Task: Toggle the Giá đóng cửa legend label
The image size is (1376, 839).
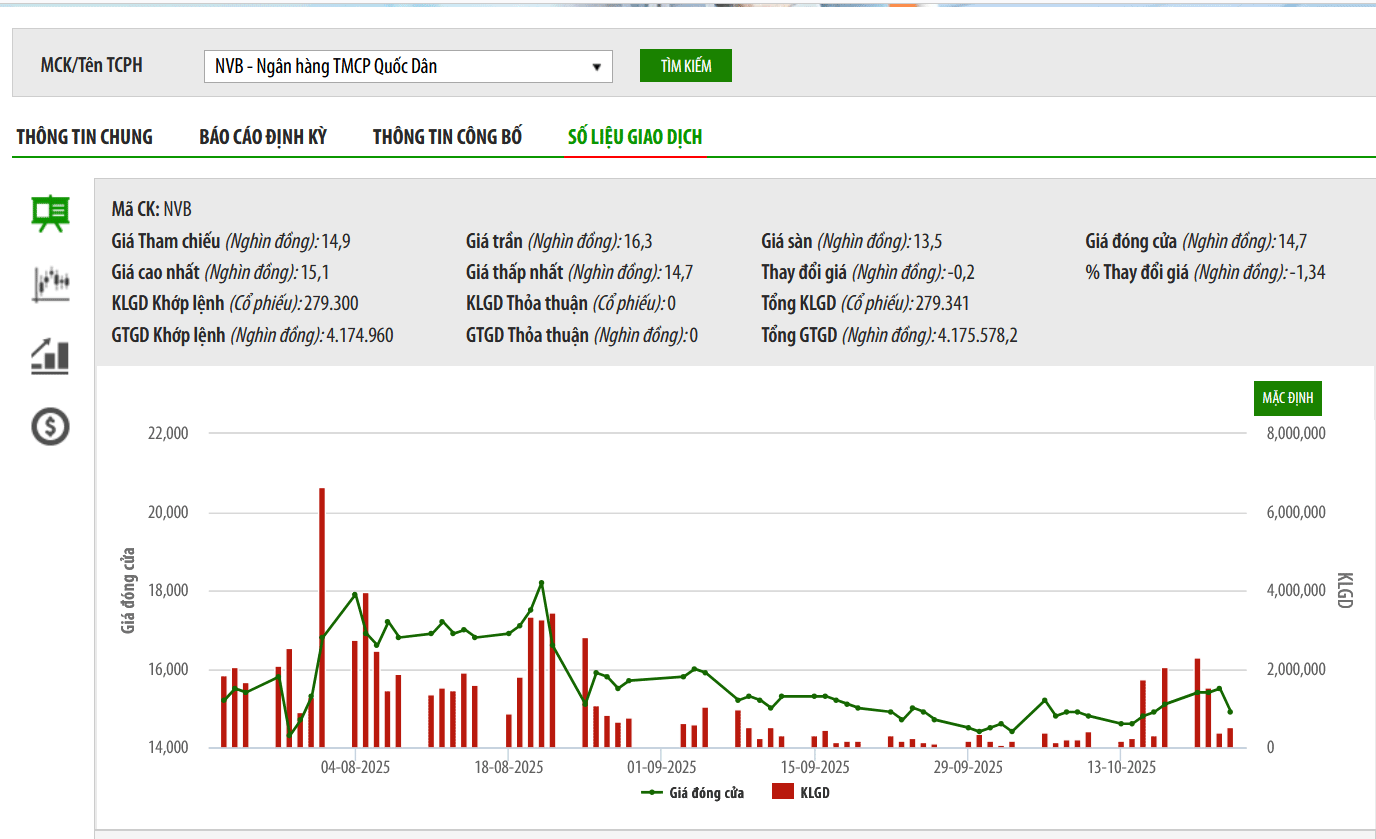Action: point(706,793)
